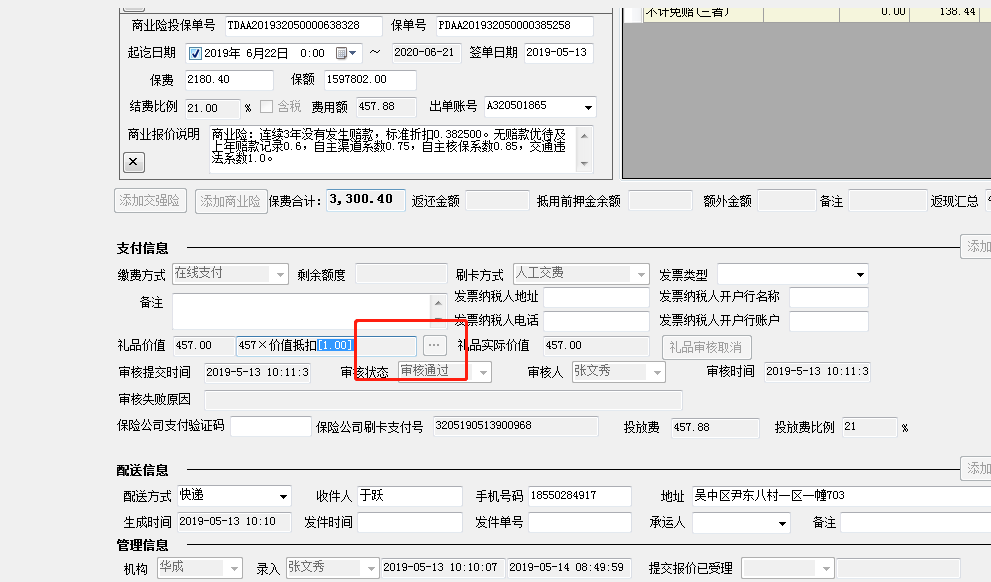Open the 提交报价已受理 dropdown
The height and width of the screenshot is (582, 991).
(x=826, y=569)
